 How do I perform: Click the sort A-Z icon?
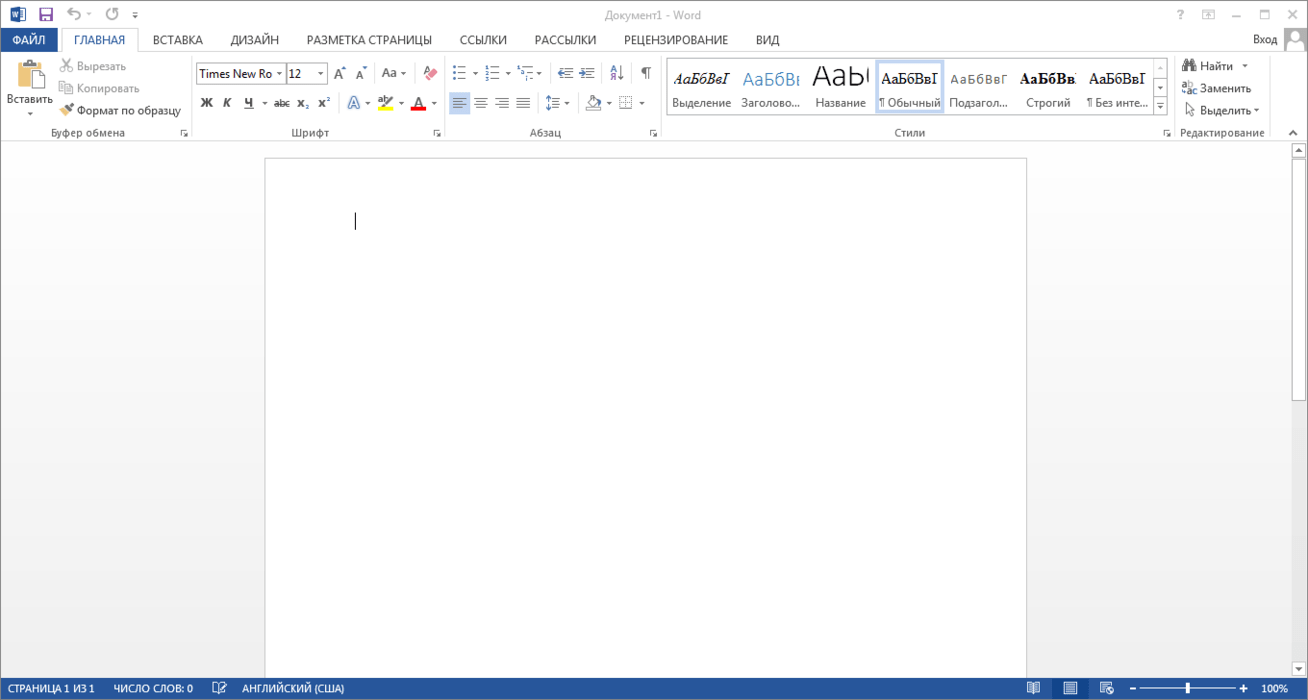[x=616, y=73]
